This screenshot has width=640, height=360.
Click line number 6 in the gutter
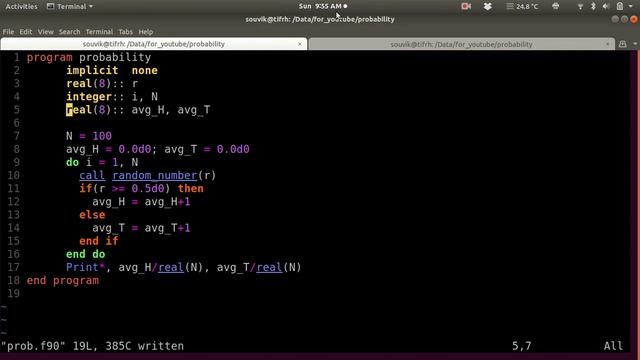click(17, 123)
